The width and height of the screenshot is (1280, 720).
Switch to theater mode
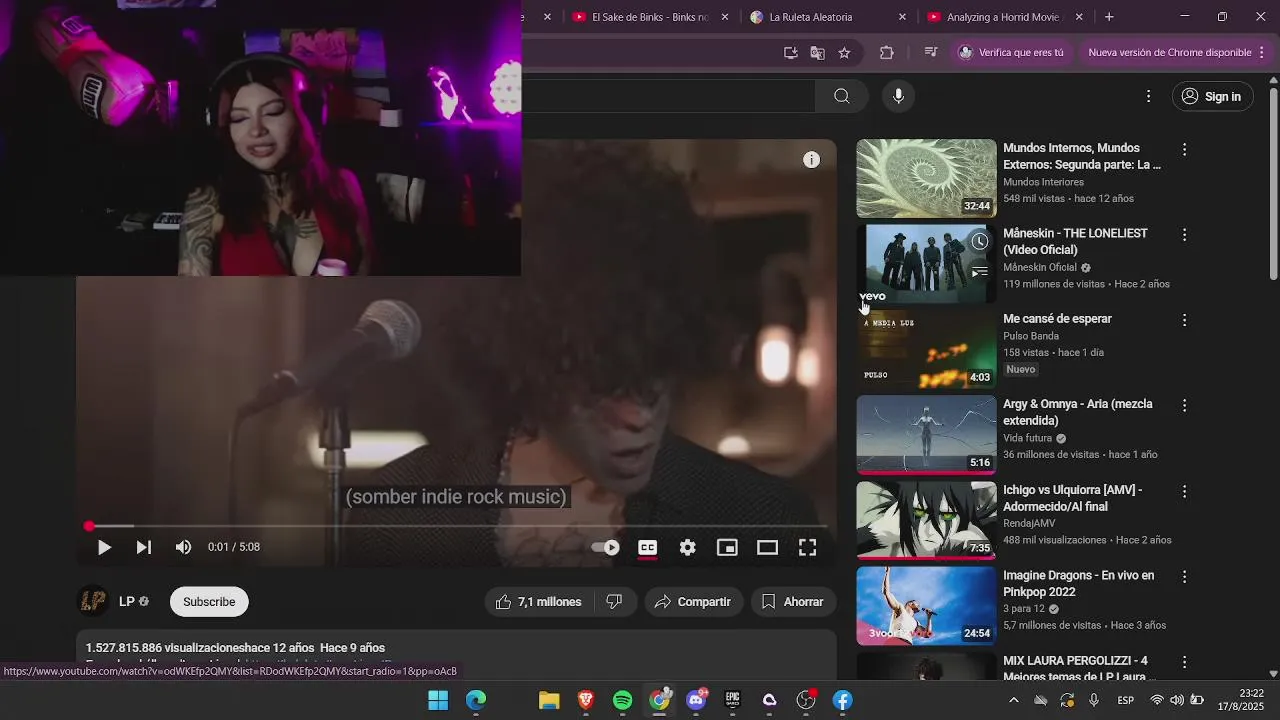[x=768, y=547]
